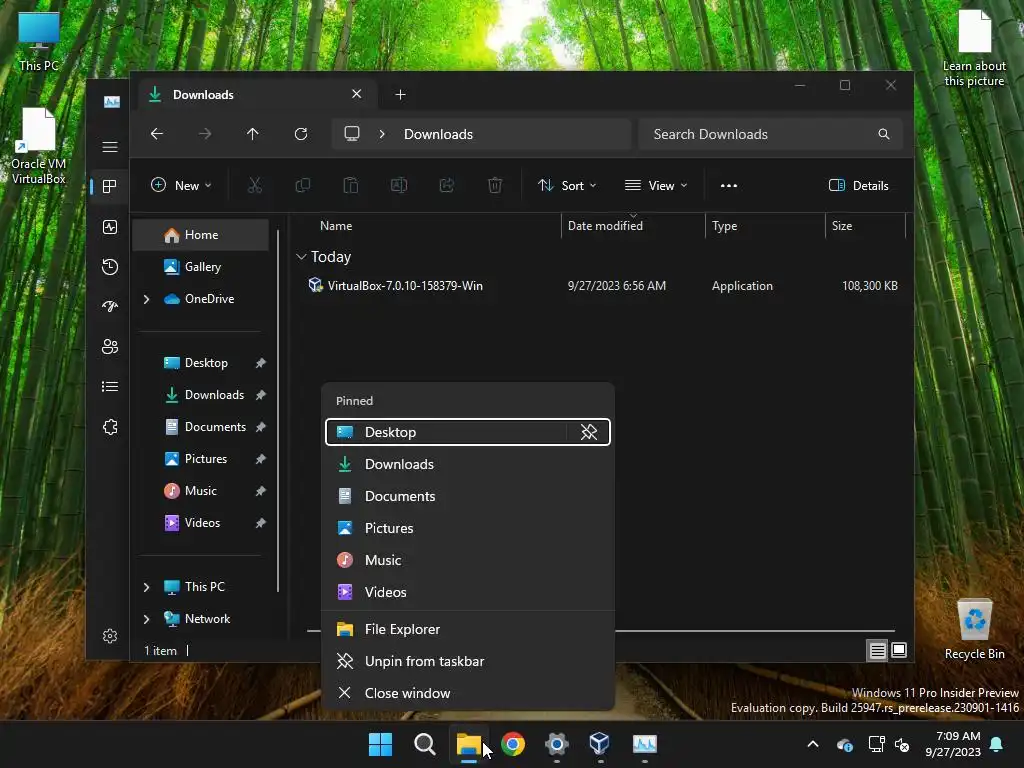Add a new File Explorer tab

pos(400,95)
